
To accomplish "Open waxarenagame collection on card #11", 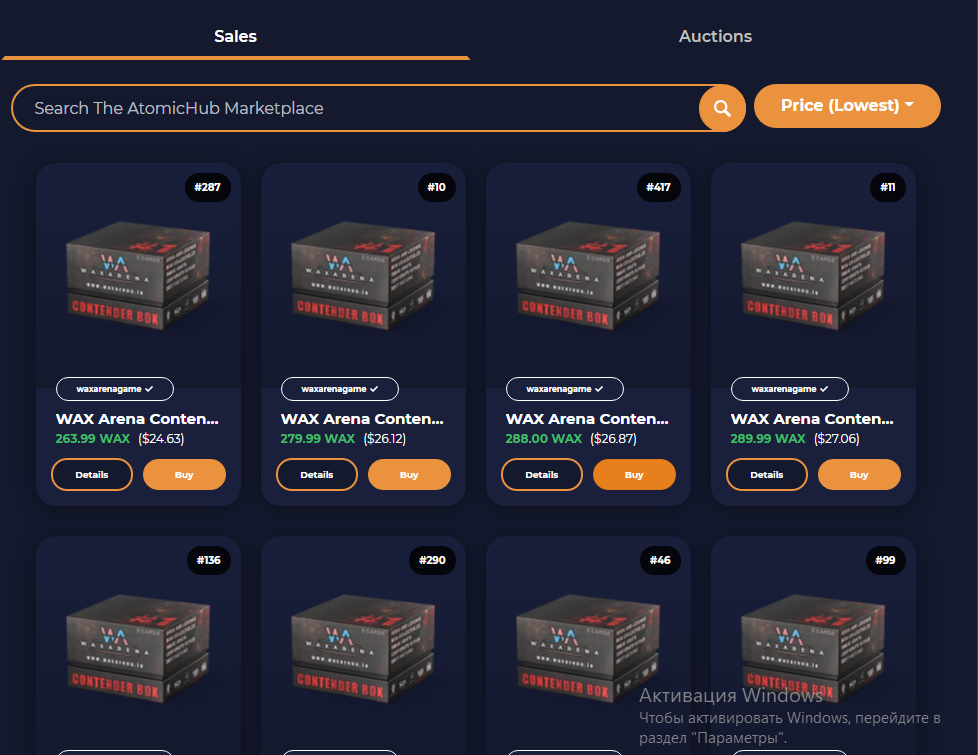I will coord(790,389).
